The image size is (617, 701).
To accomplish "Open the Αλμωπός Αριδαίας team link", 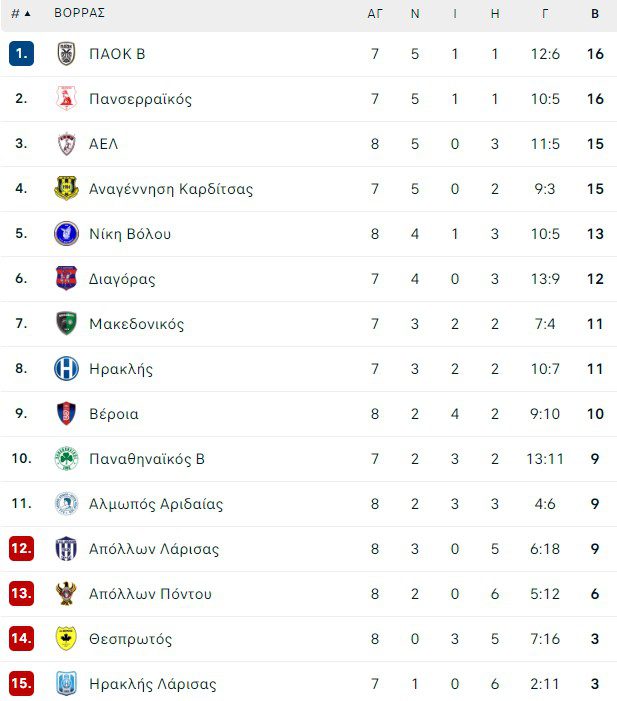I will [x=155, y=504].
